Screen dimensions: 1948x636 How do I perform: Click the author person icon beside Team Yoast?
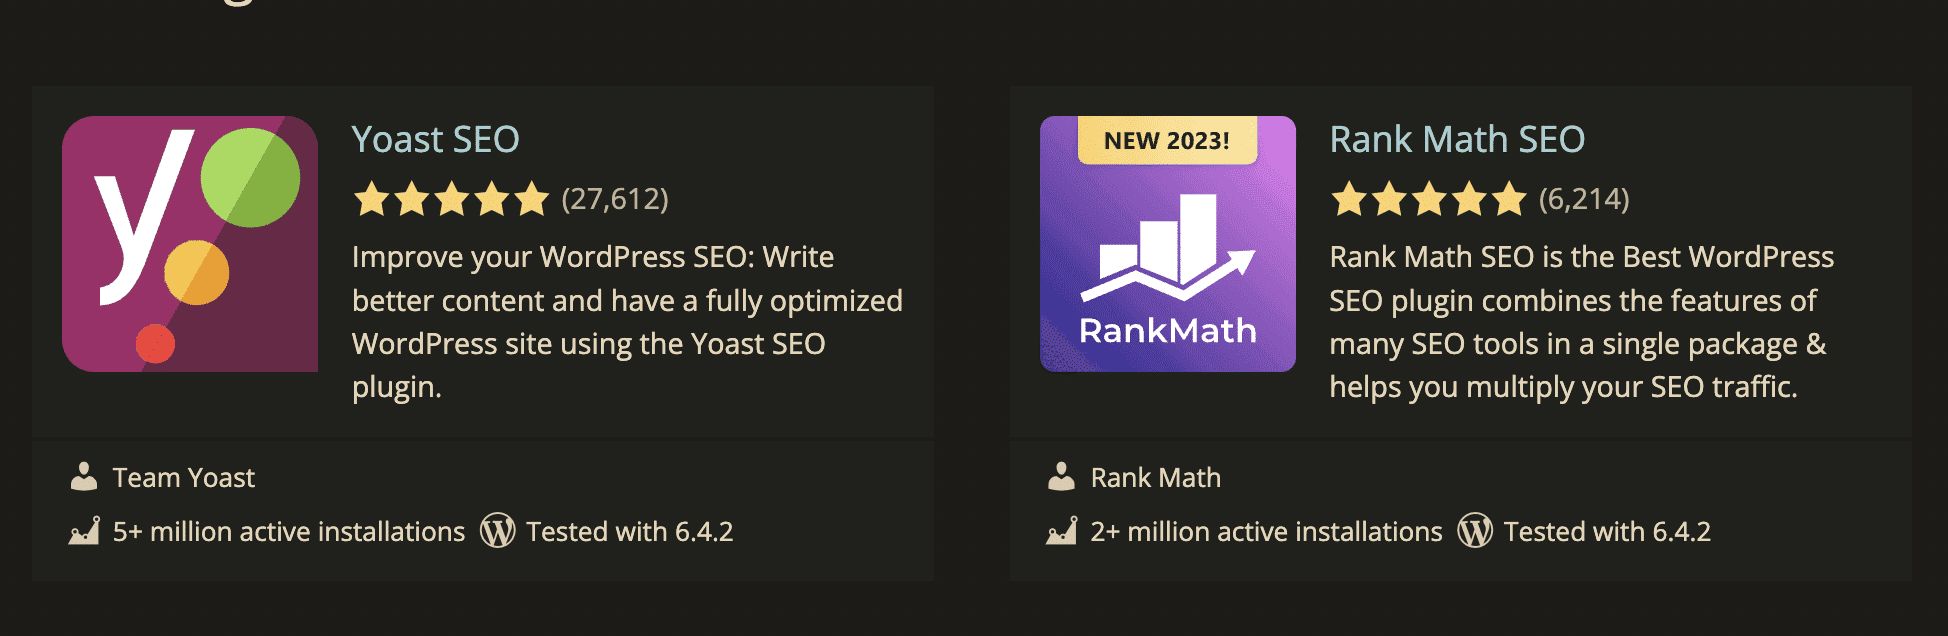pyautogui.click(x=84, y=477)
